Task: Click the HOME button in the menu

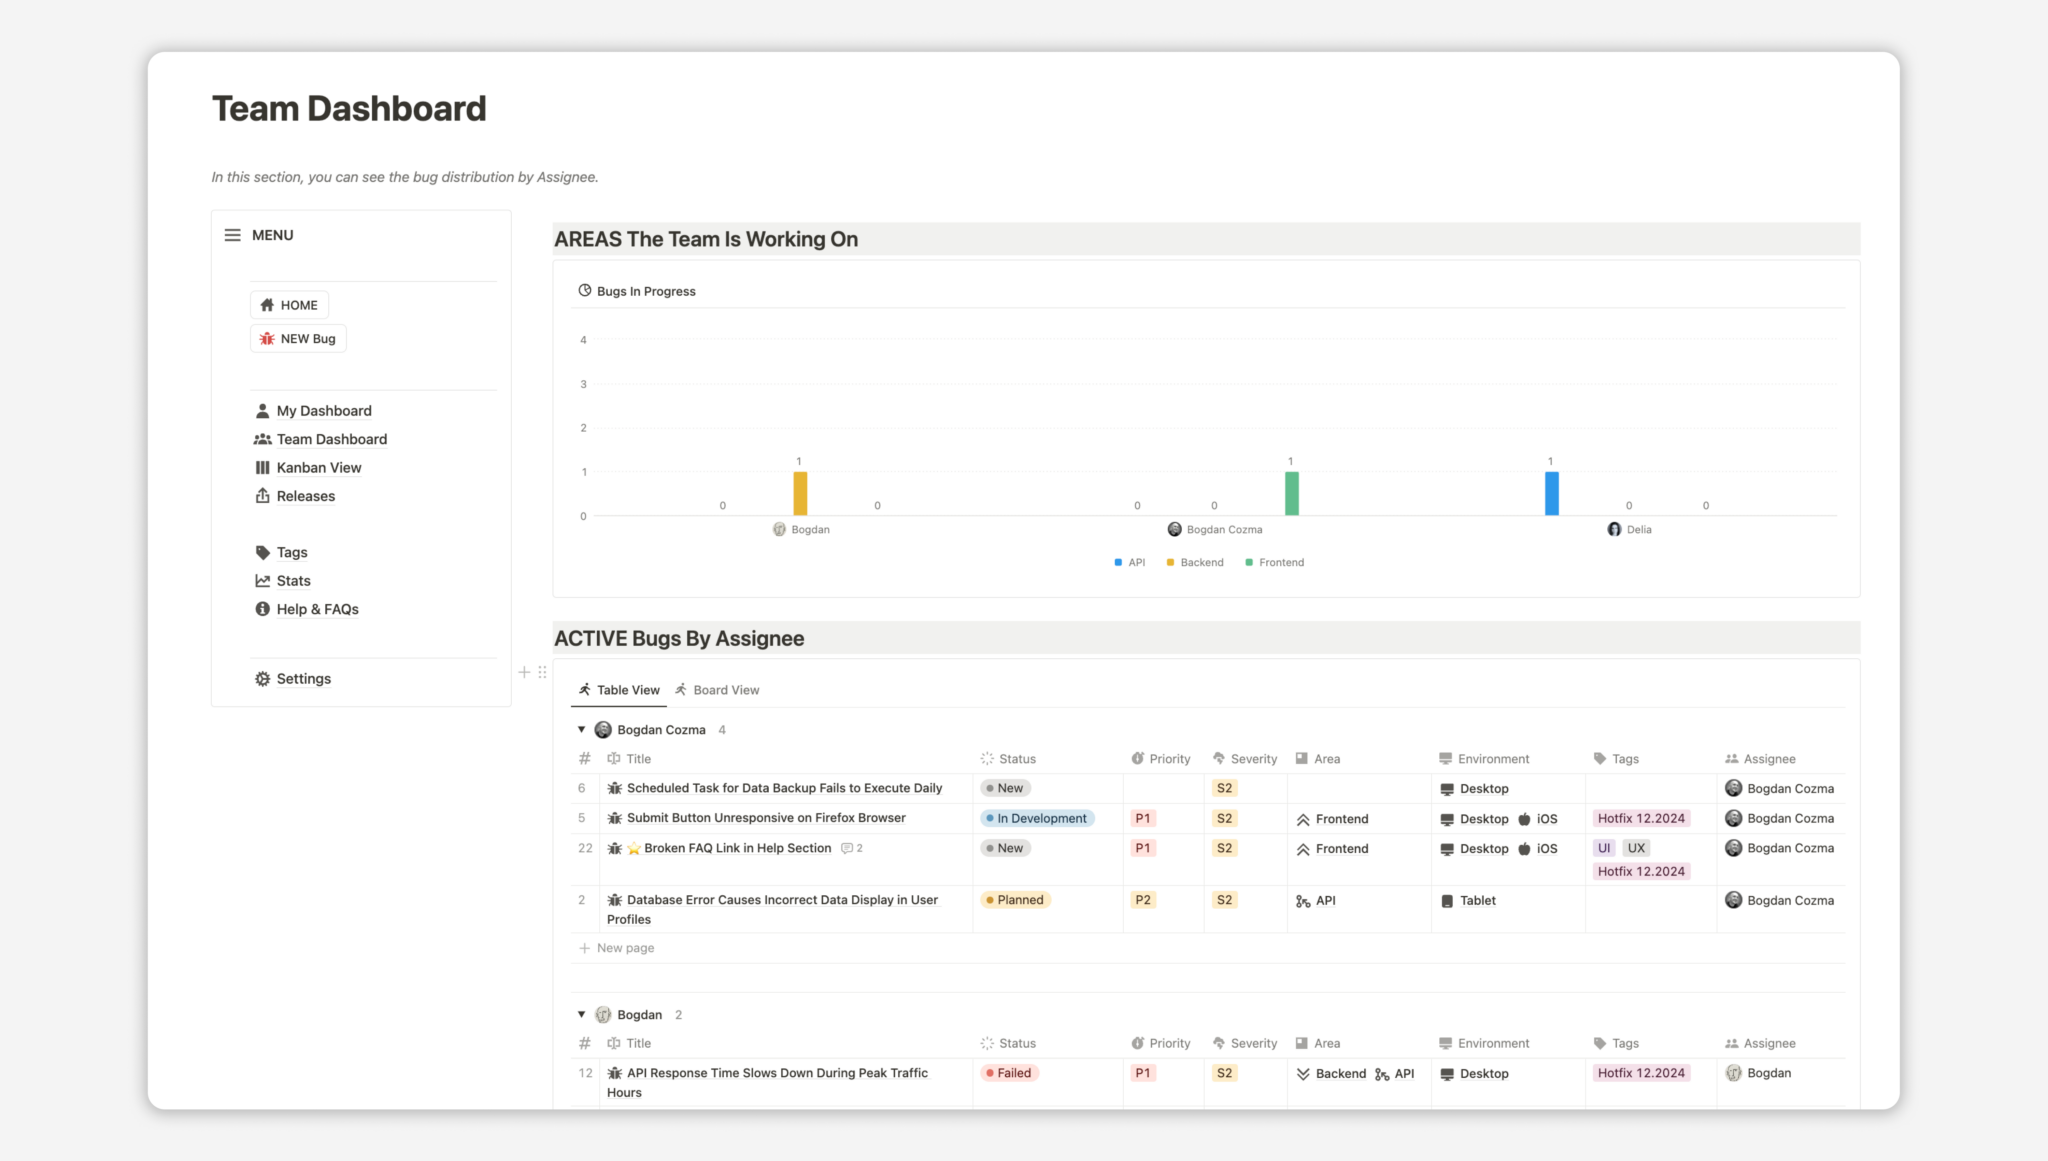Action: click(x=289, y=305)
